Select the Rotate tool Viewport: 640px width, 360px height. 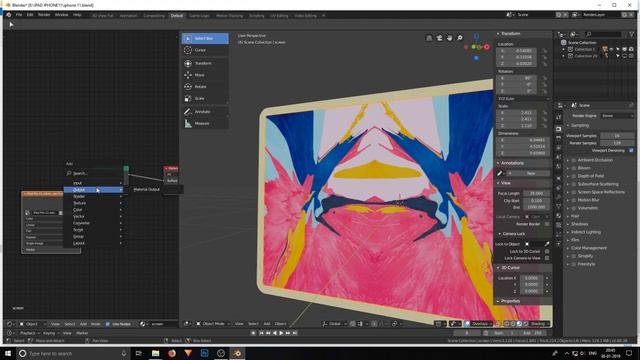click(x=205, y=87)
